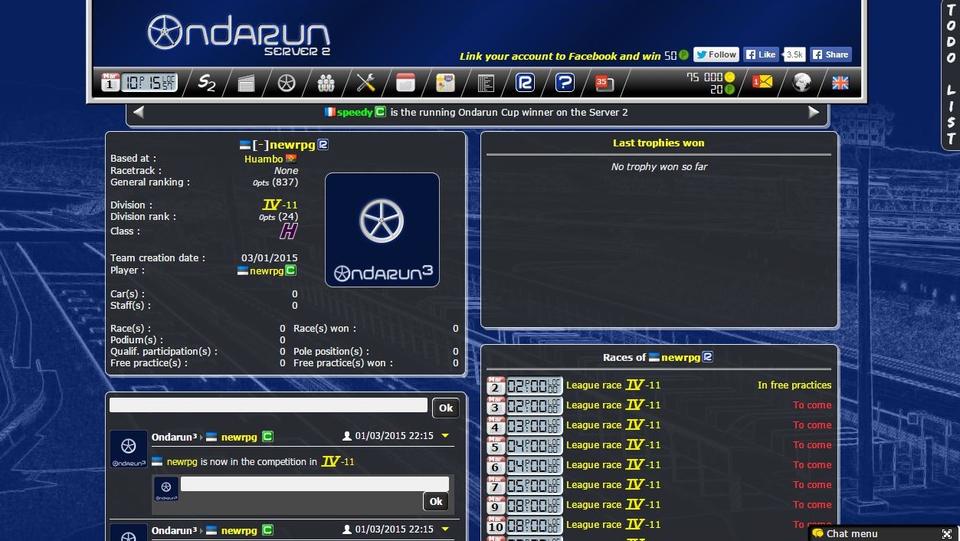960x541 pixels.
Task: Click the message input field above the wall
Action: click(x=268, y=405)
